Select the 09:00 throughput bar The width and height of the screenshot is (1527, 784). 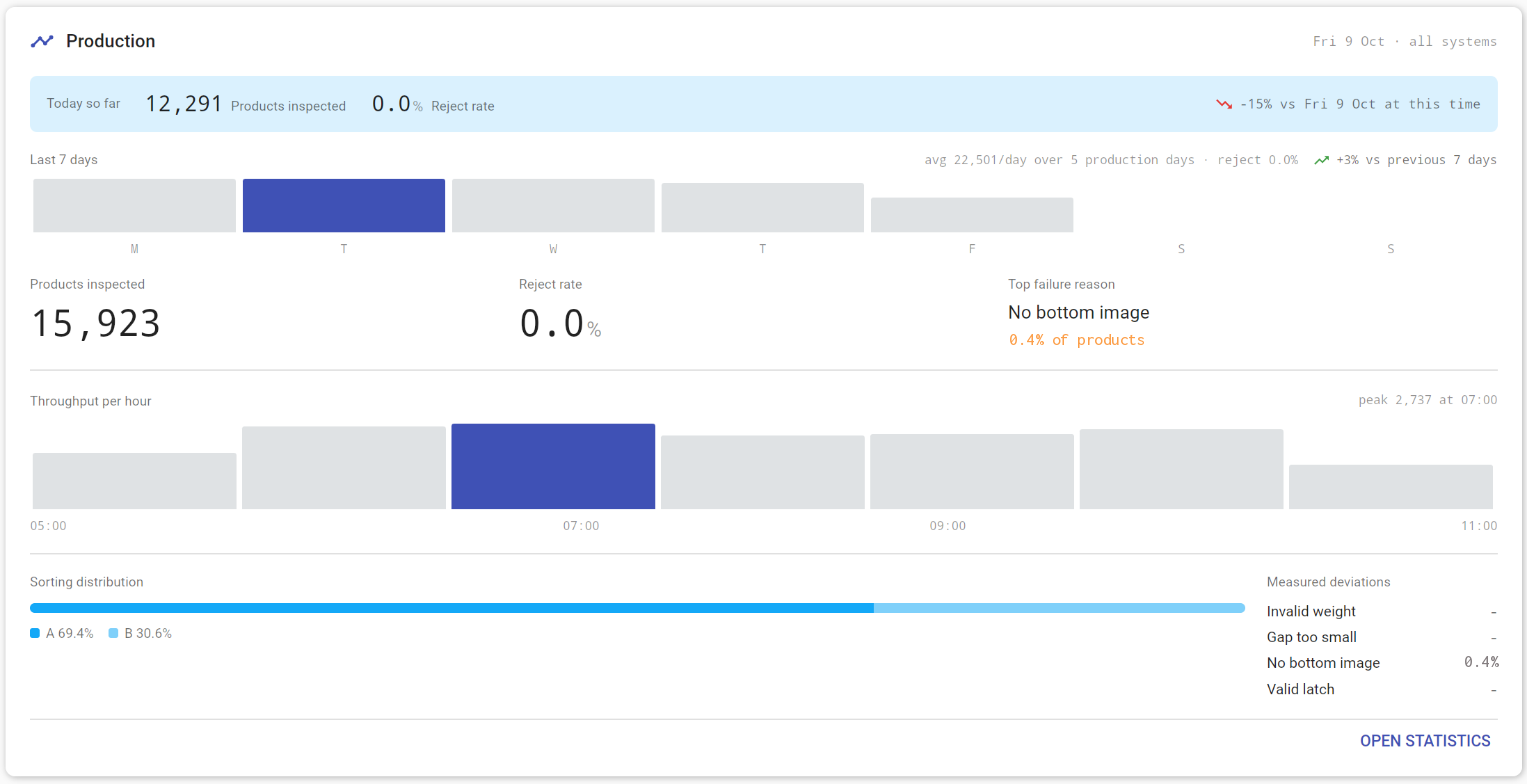[972, 472]
